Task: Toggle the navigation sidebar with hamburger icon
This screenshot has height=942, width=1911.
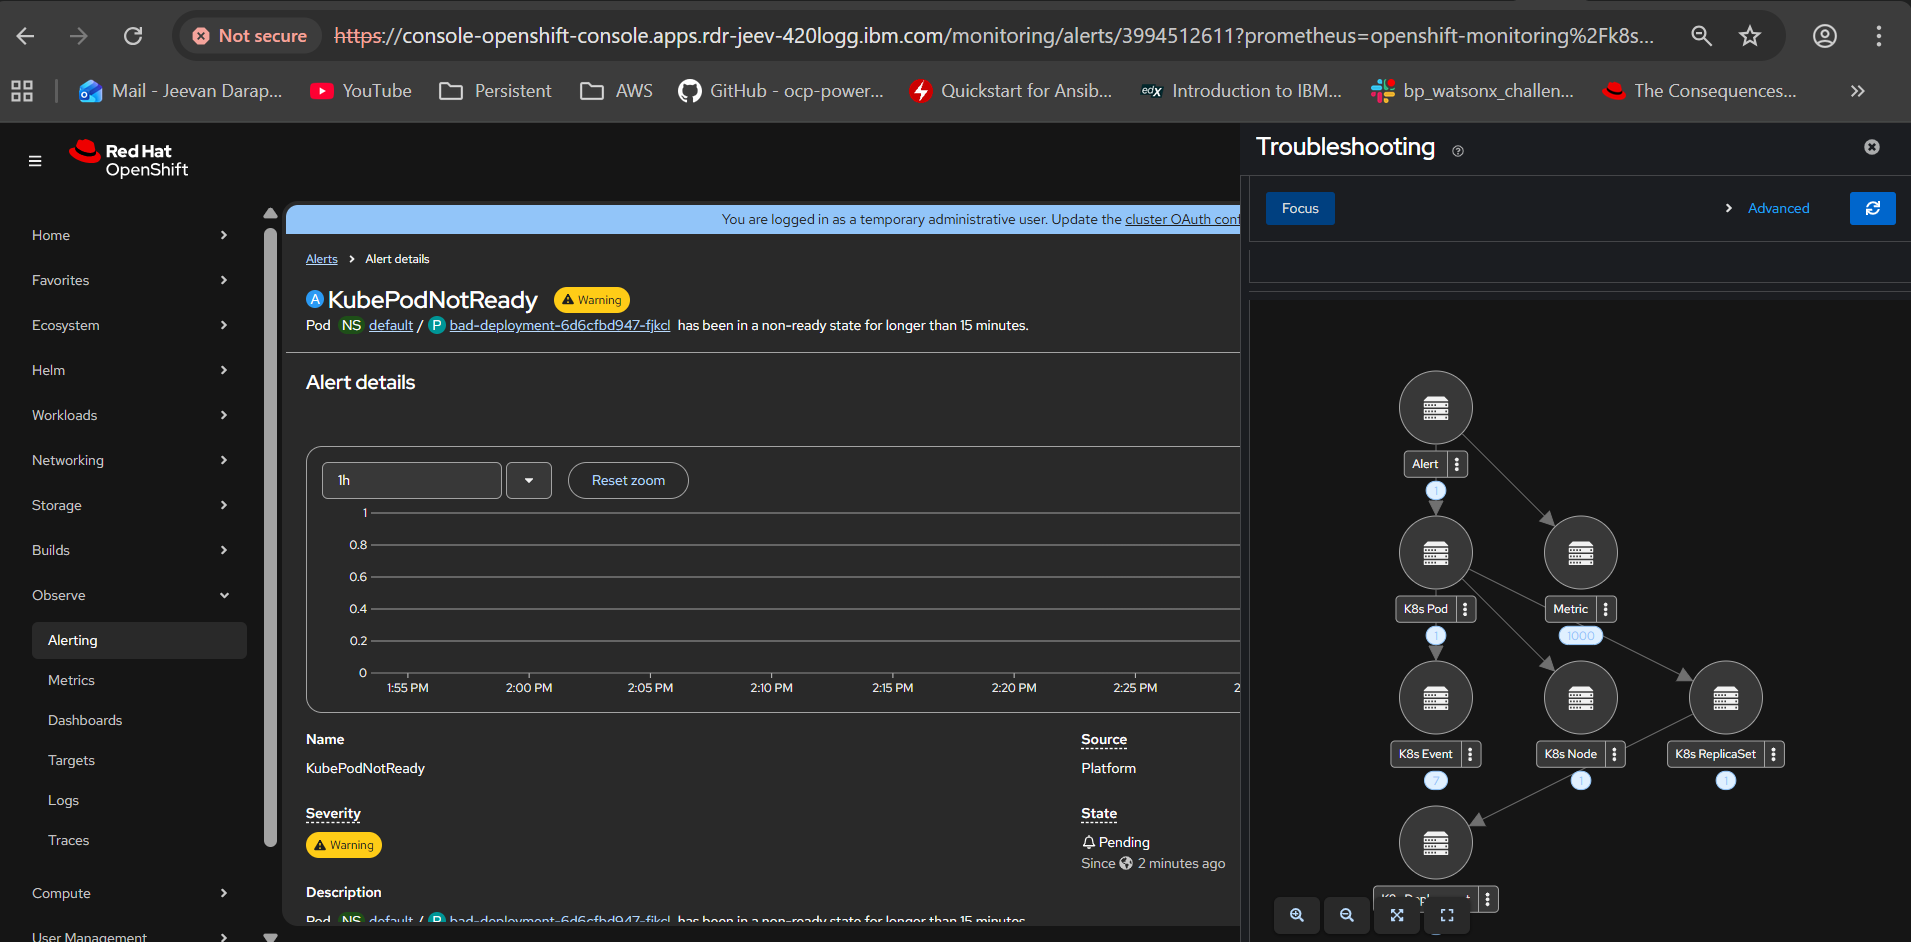Action: 35,161
